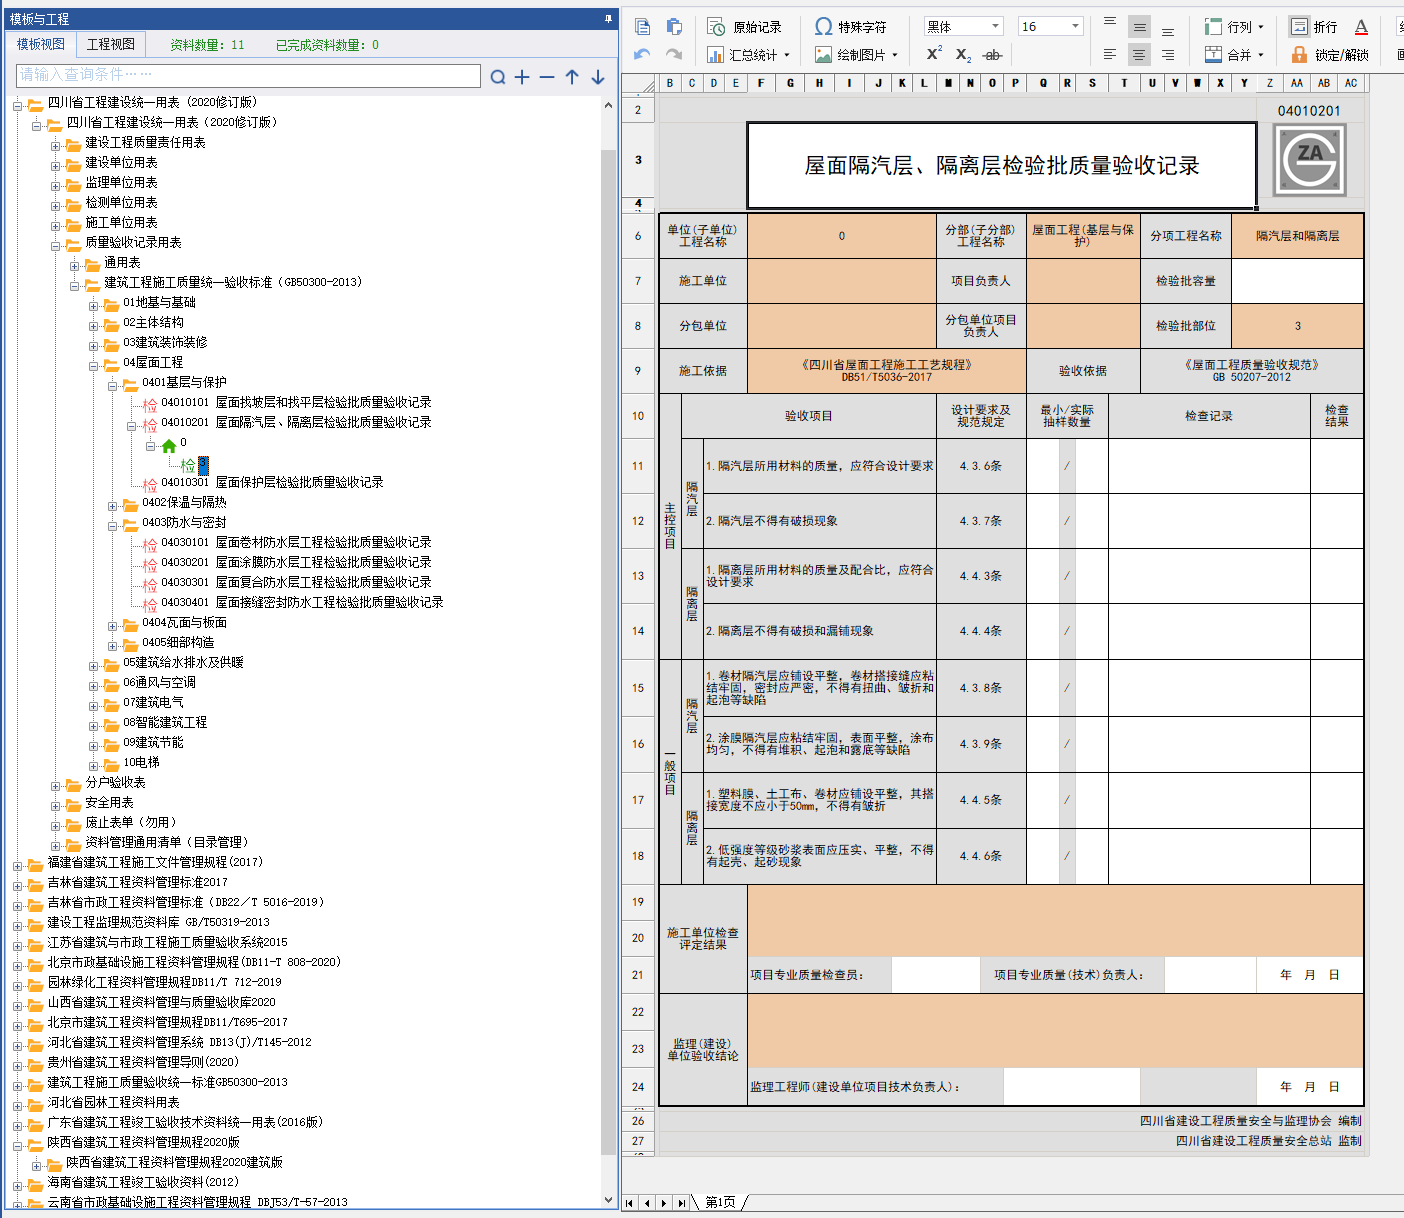Collapse the 0403防水与密封 node
This screenshot has width=1404, height=1218.
tap(112, 525)
